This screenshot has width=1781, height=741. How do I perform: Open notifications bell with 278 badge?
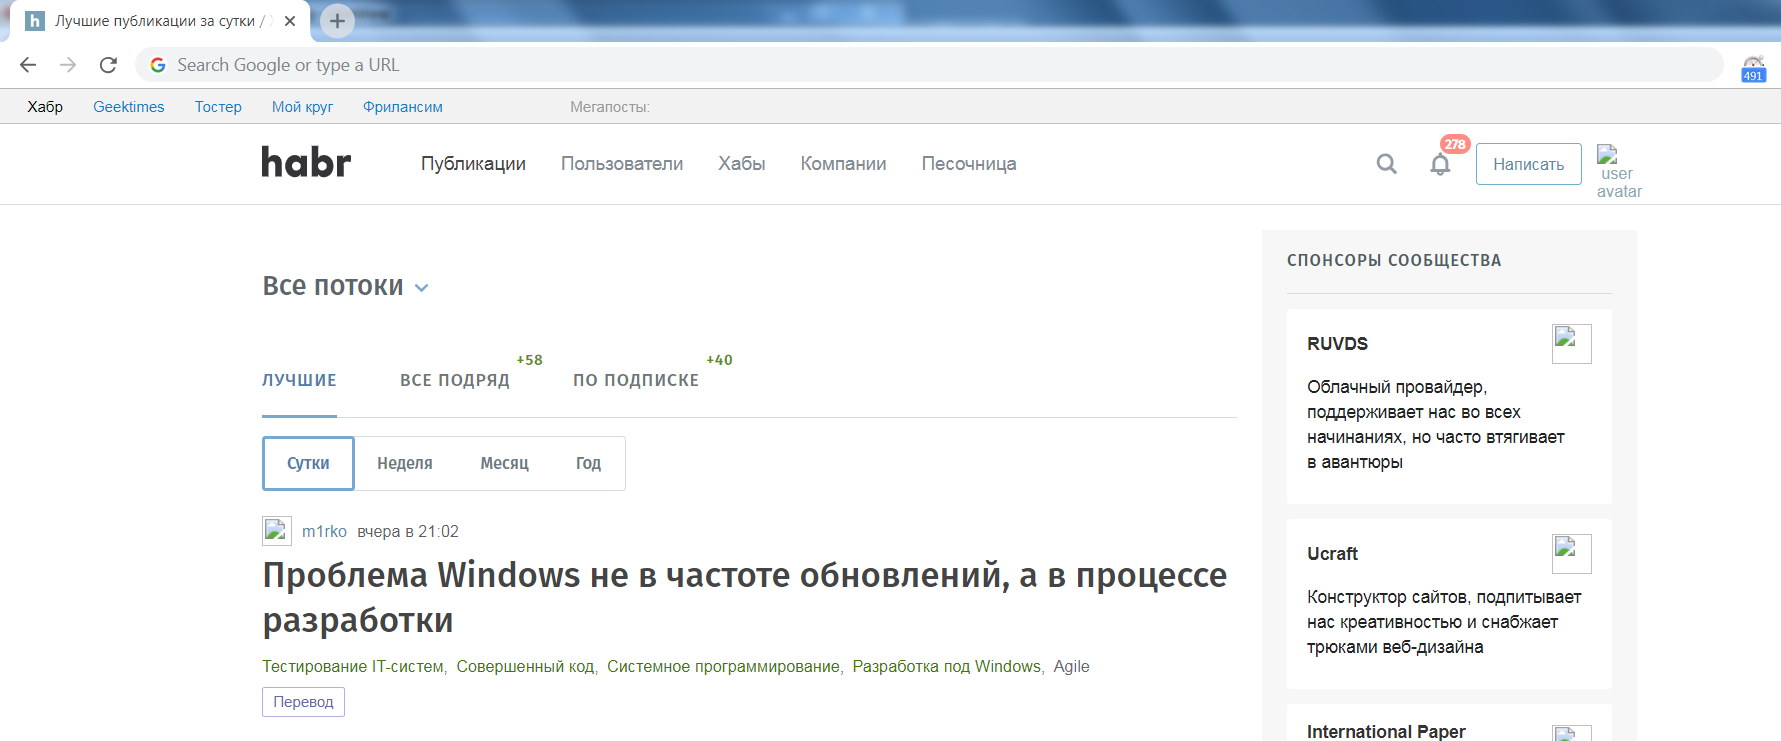click(1440, 164)
